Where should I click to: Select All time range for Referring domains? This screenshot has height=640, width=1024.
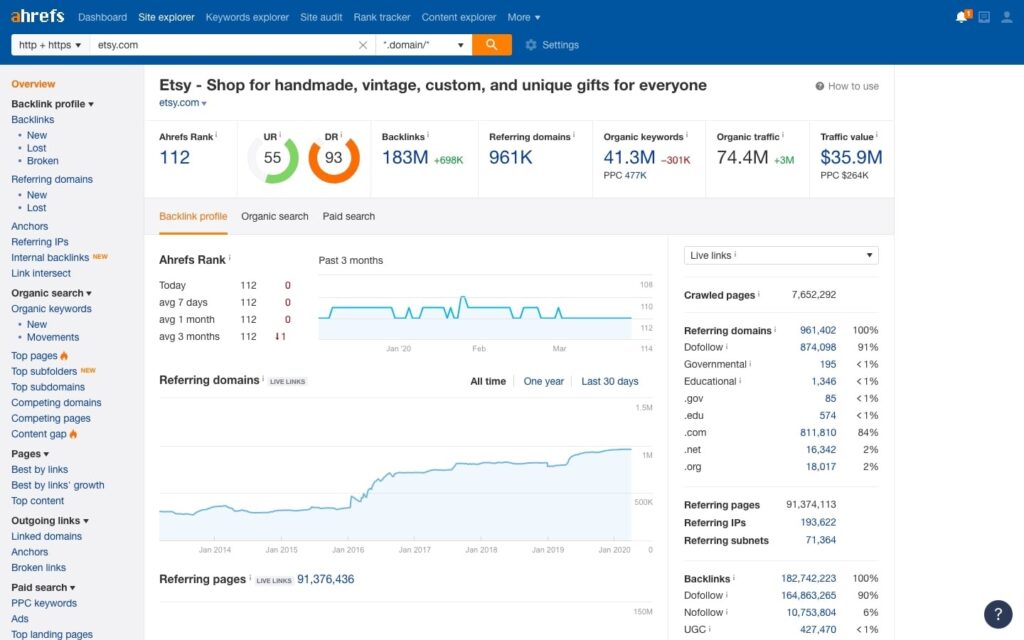coord(488,381)
